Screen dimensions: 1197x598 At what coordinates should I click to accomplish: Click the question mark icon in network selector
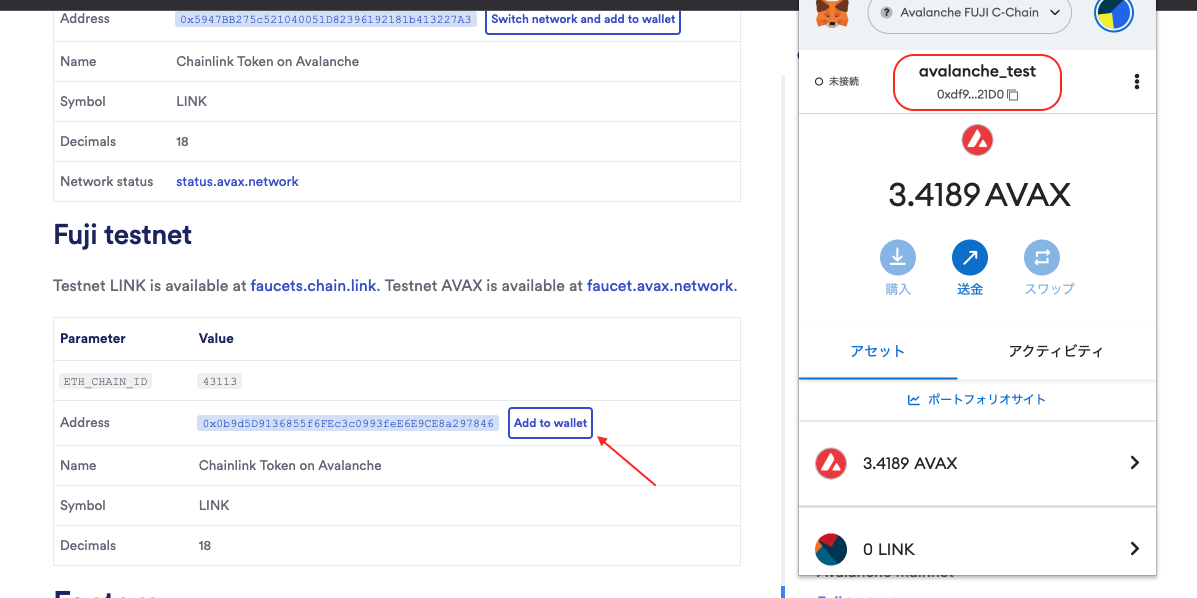[886, 12]
